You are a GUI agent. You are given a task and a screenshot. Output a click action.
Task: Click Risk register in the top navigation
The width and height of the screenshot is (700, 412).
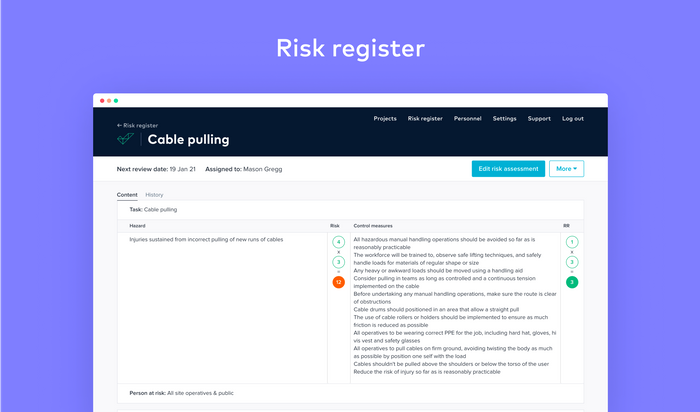pyautogui.click(x=425, y=119)
